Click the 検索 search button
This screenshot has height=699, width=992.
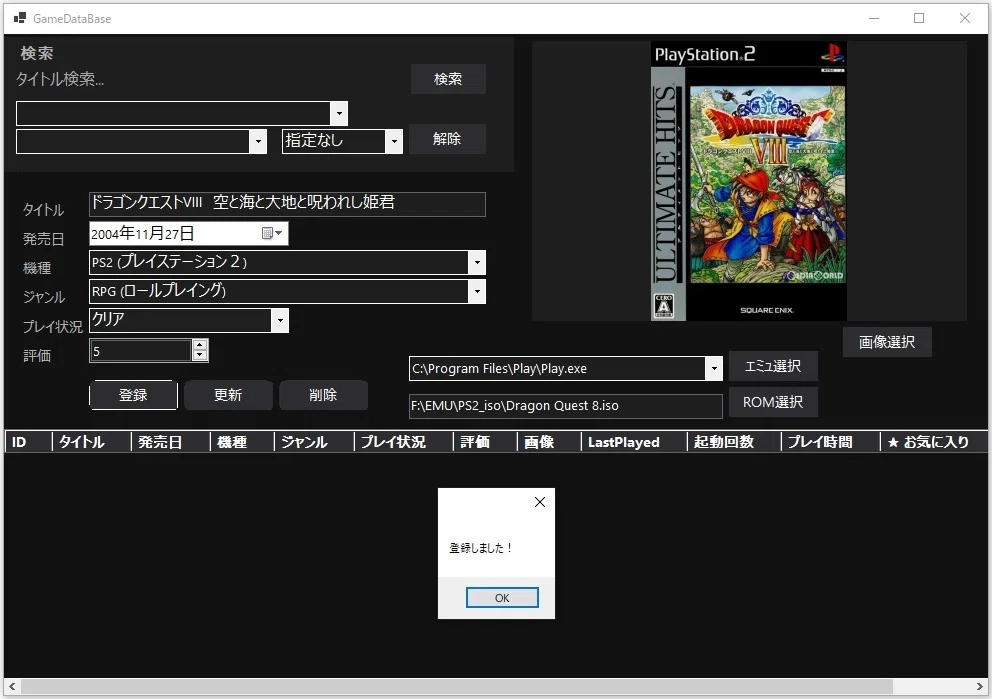point(448,79)
